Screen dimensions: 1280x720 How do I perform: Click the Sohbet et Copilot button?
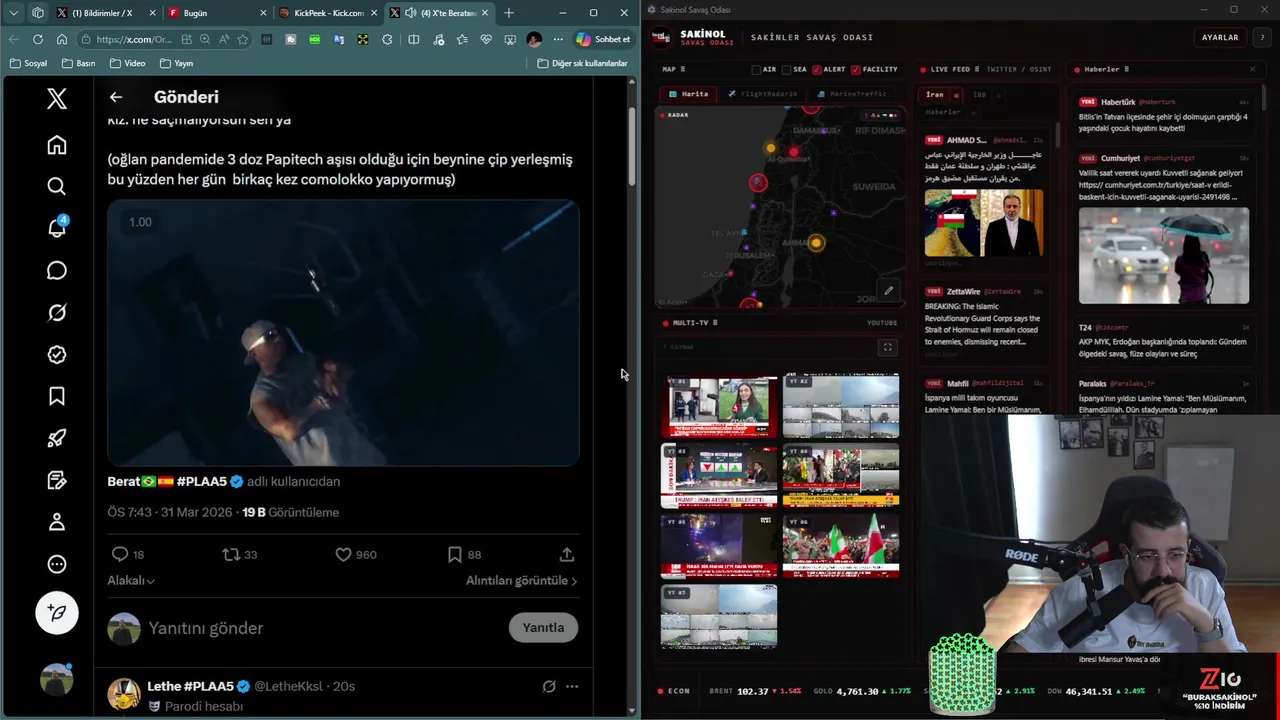[x=604, y=39]
